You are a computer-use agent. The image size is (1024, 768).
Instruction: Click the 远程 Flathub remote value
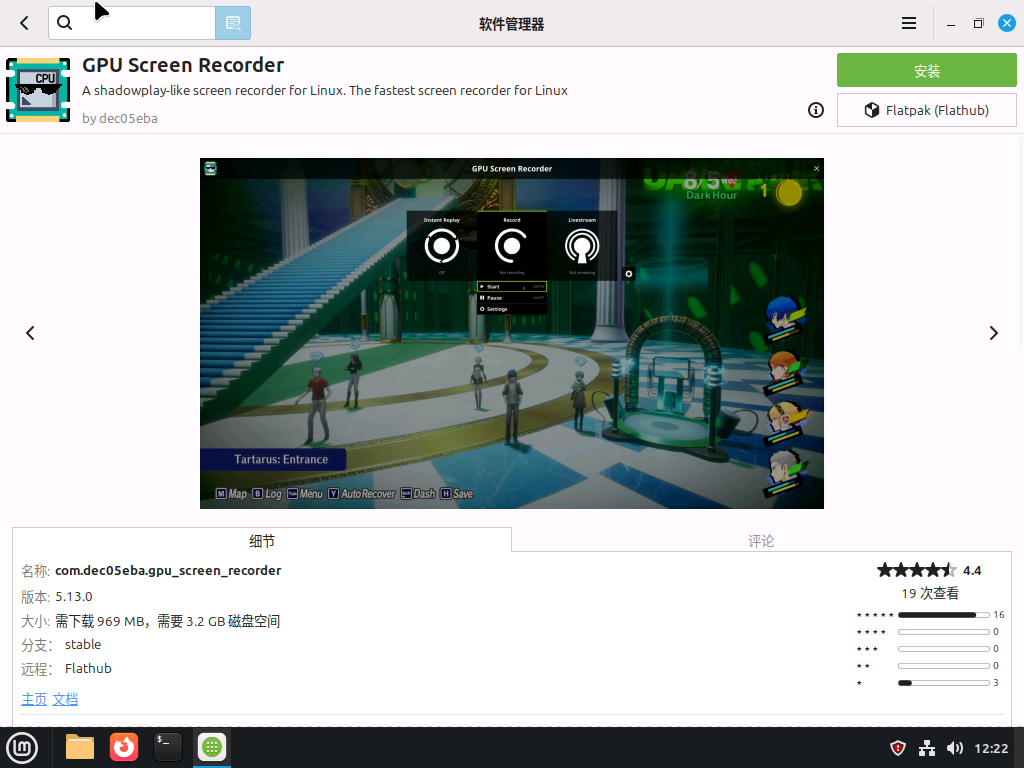click(88, 669)
